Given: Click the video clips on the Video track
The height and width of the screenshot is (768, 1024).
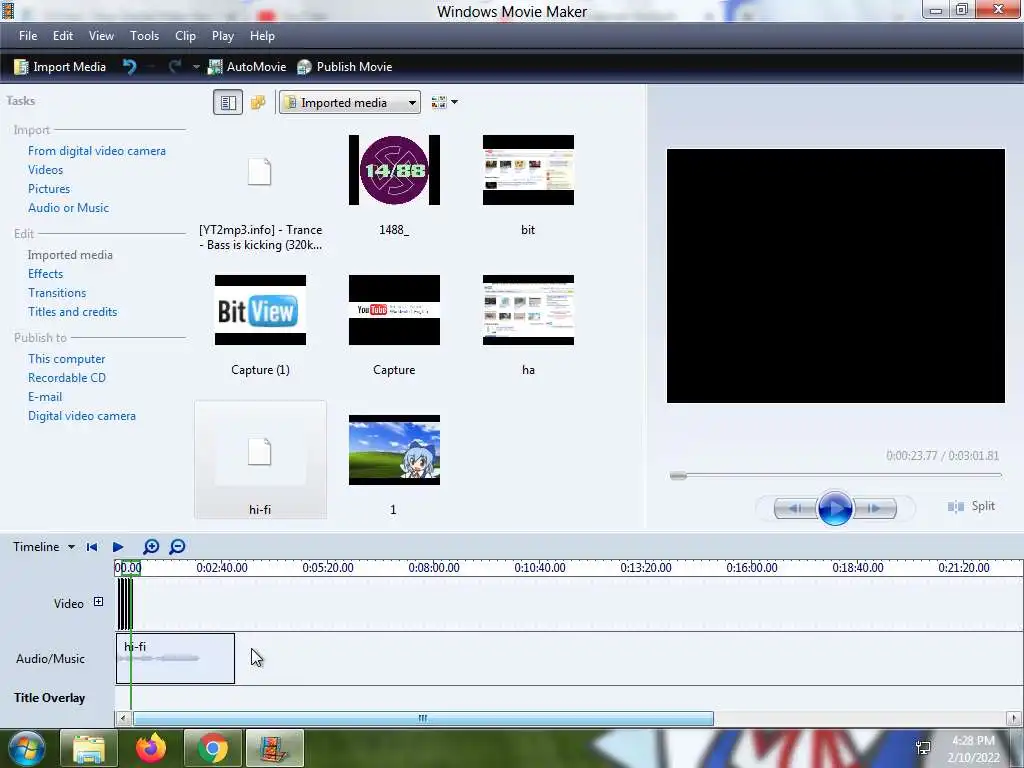Looking at the screenshot, I should coord(125,604).
